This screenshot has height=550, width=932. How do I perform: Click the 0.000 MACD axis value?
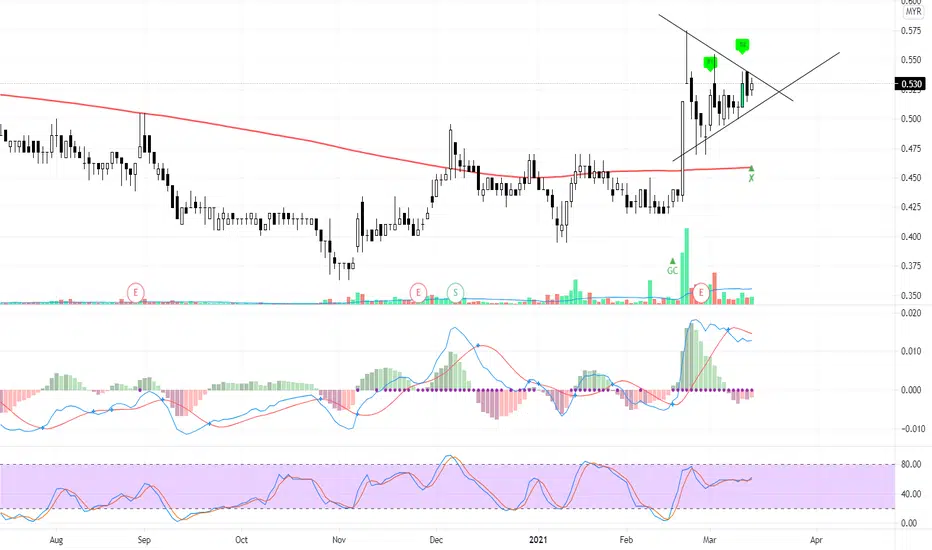(911, 390)
